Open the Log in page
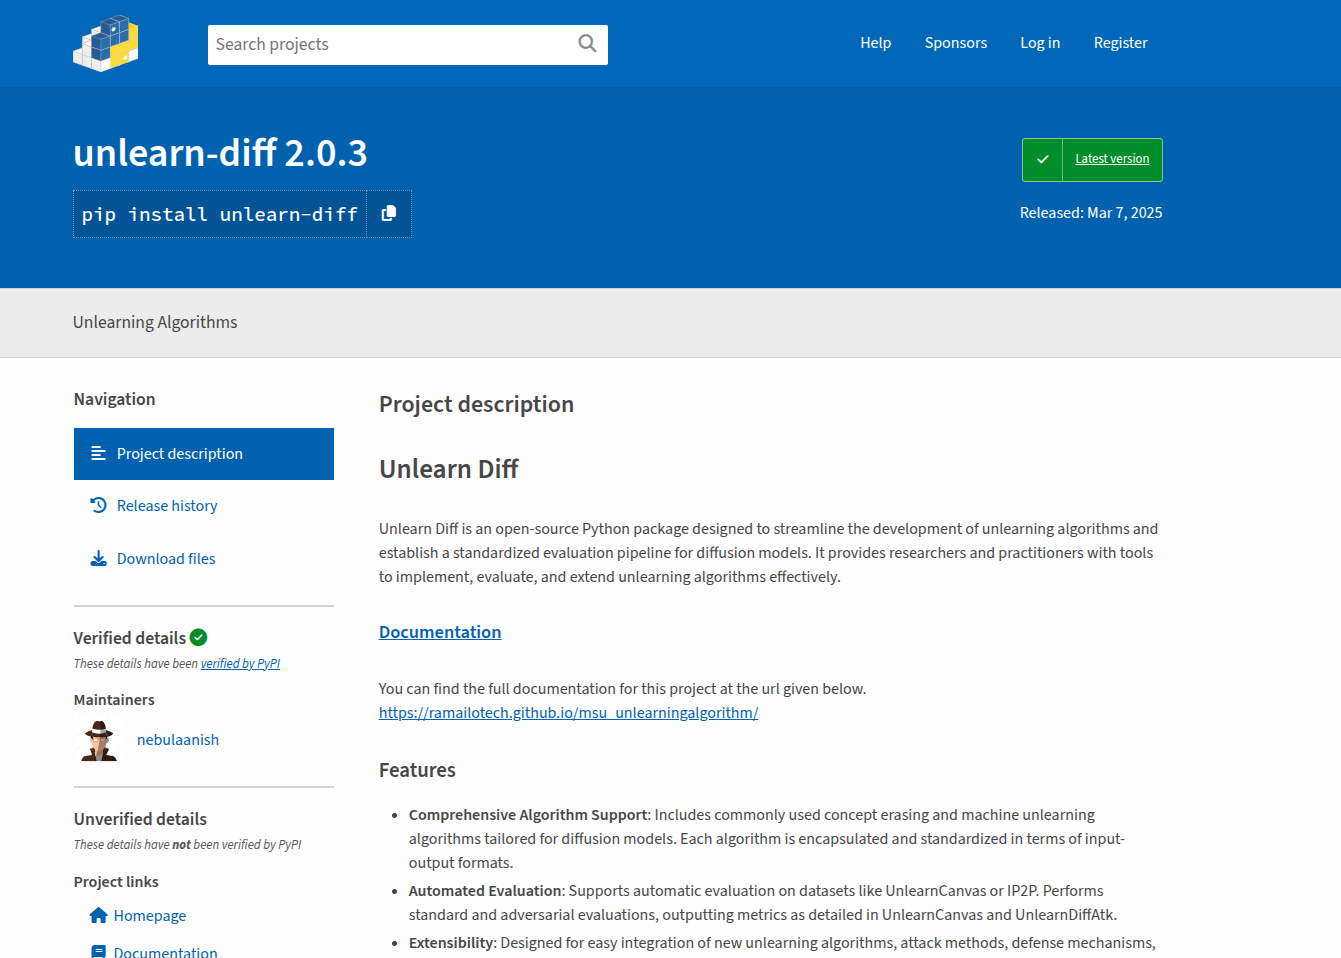This screenshot has height=958, width=1341. tap(1039, 43)
